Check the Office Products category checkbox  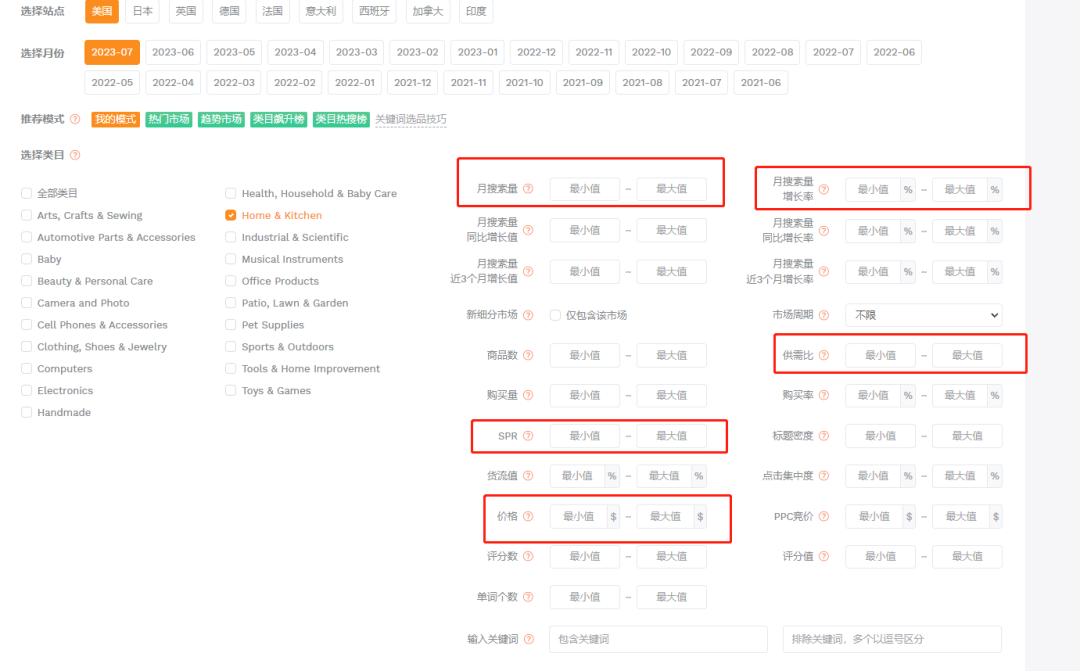[231, 281]
